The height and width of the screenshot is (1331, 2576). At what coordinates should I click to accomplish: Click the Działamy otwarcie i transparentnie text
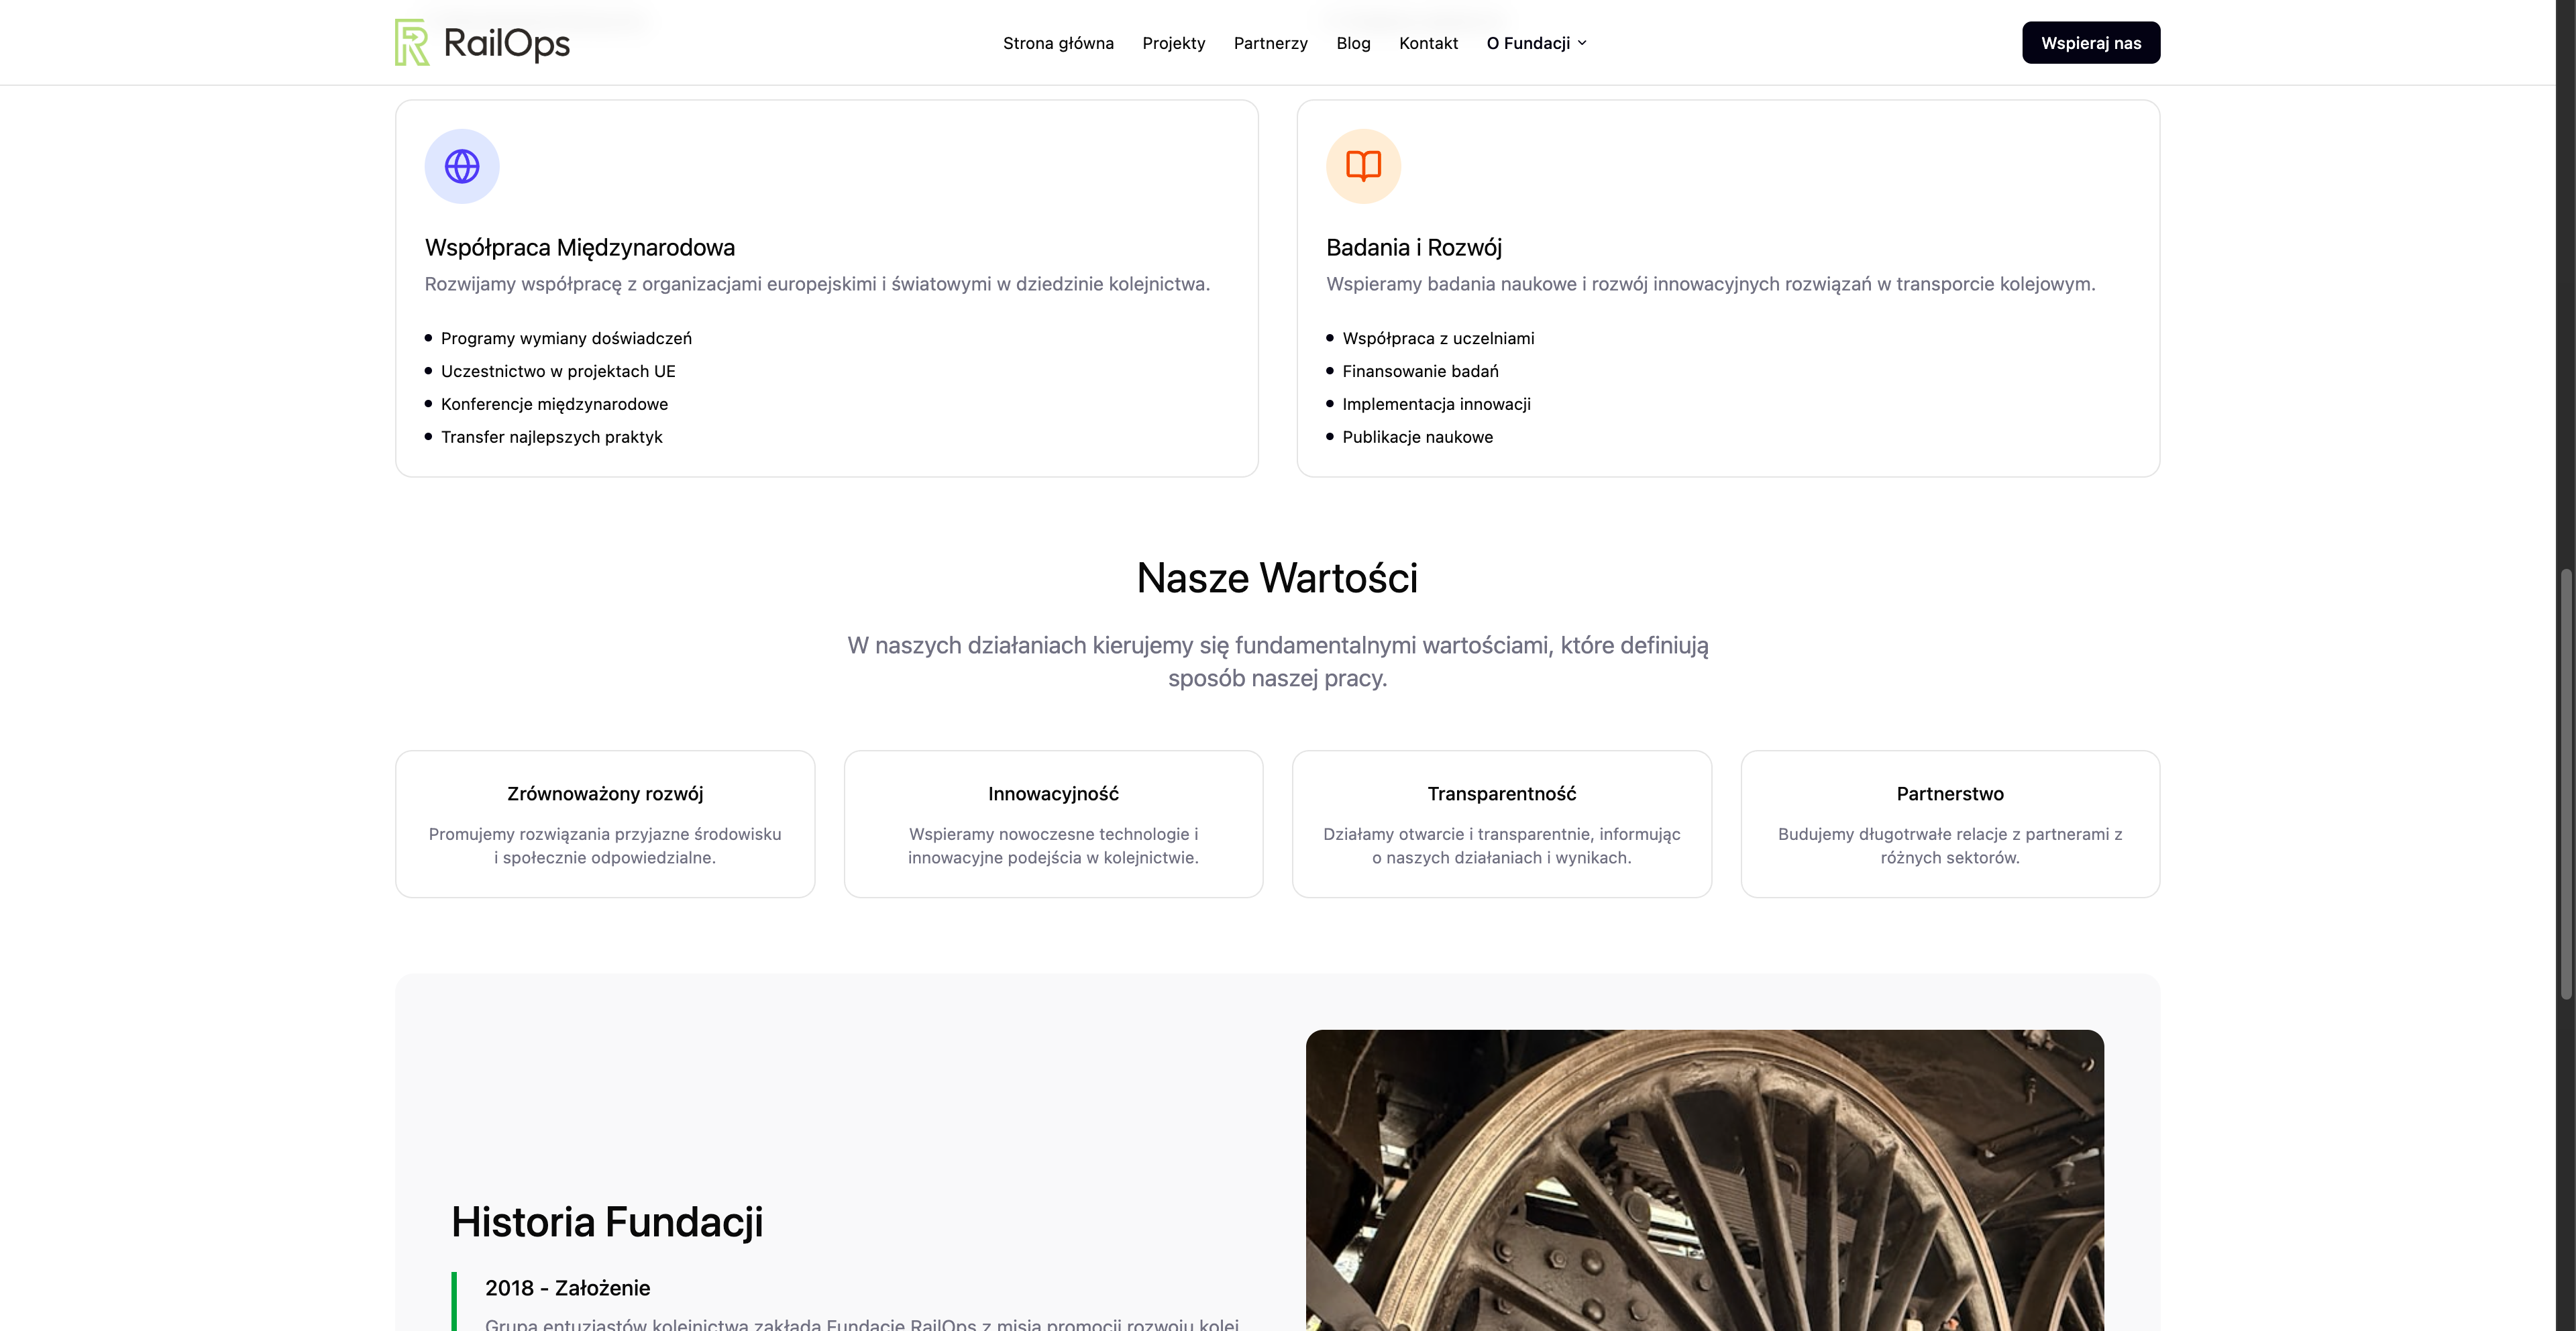(x=1501, y=846)
